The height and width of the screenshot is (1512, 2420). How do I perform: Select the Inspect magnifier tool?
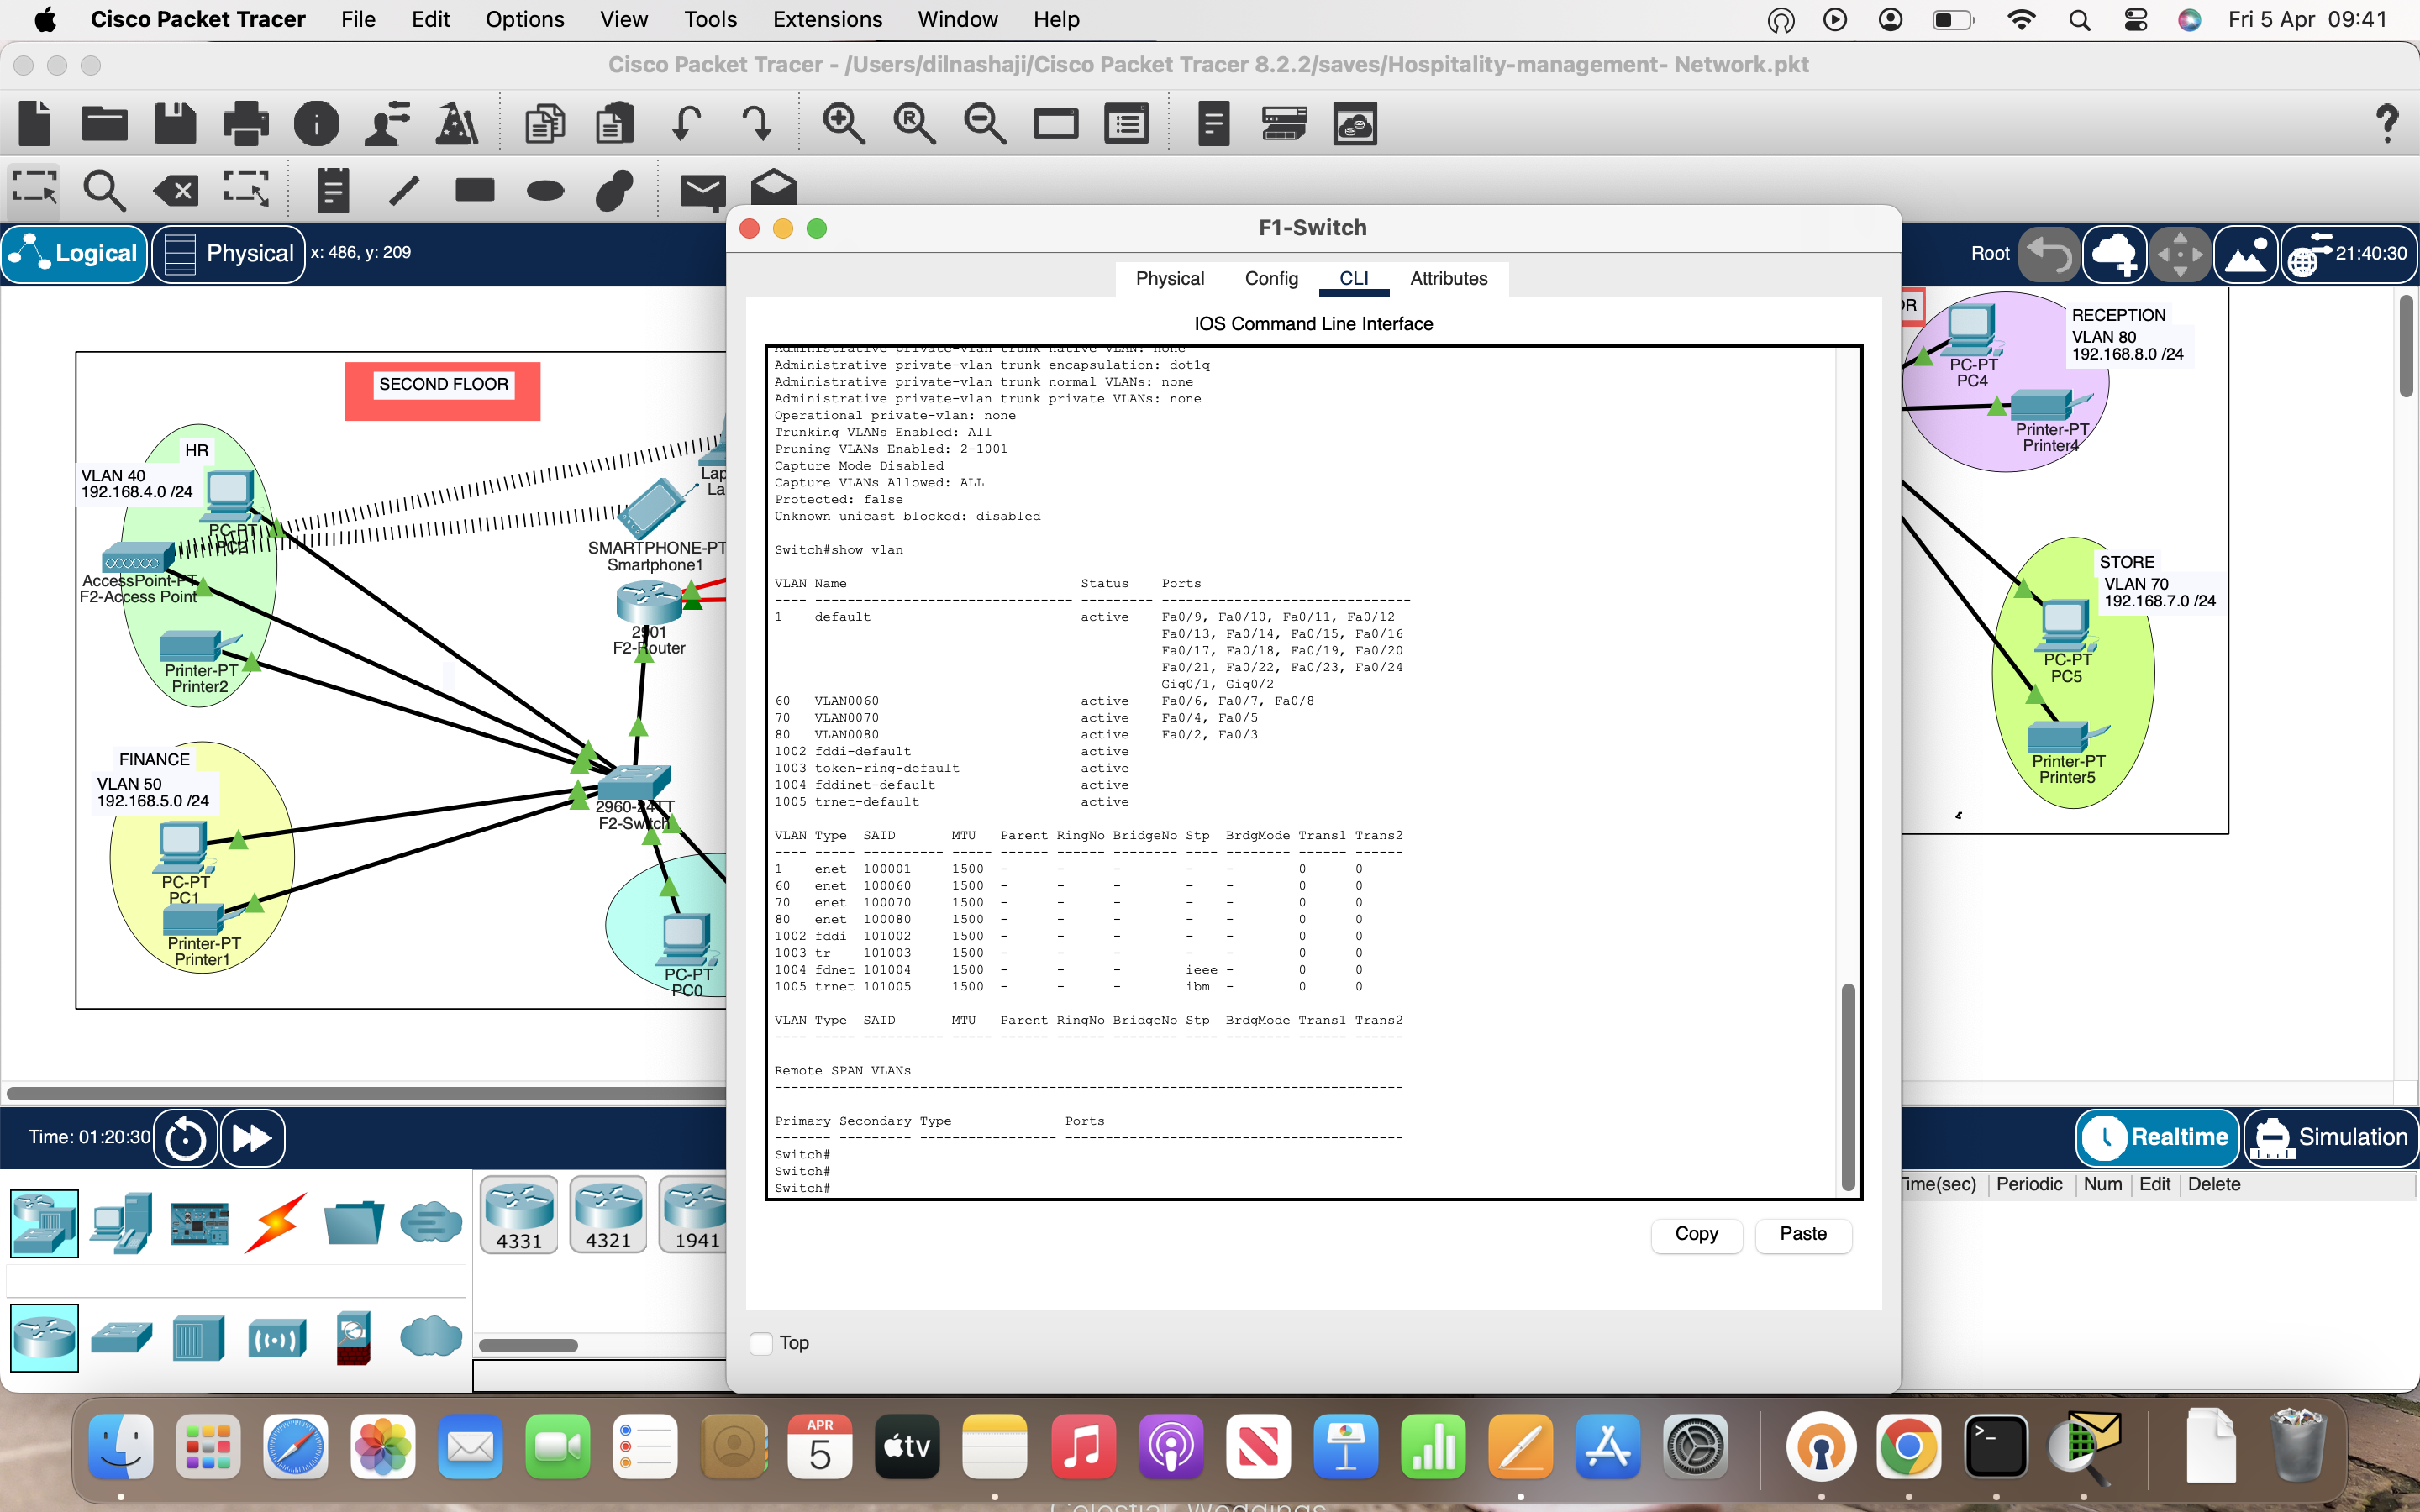pos(104,188)
